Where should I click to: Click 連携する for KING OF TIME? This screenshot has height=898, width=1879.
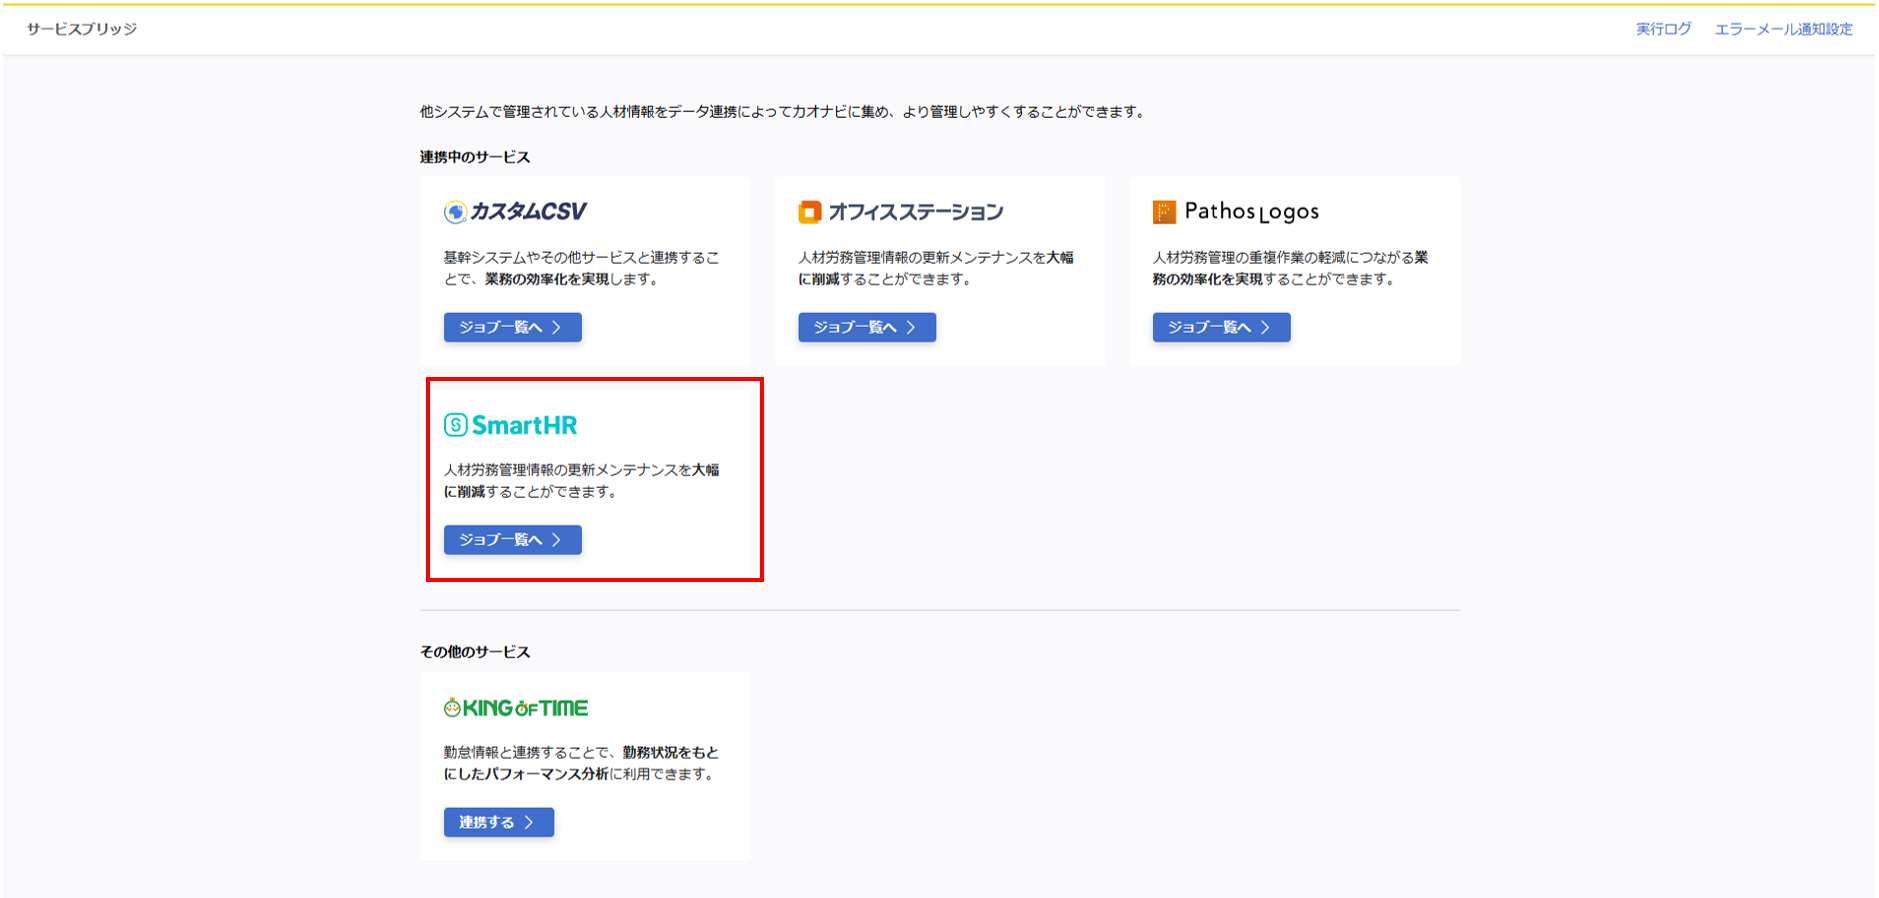pyautogui.click(x=499, y=822)
